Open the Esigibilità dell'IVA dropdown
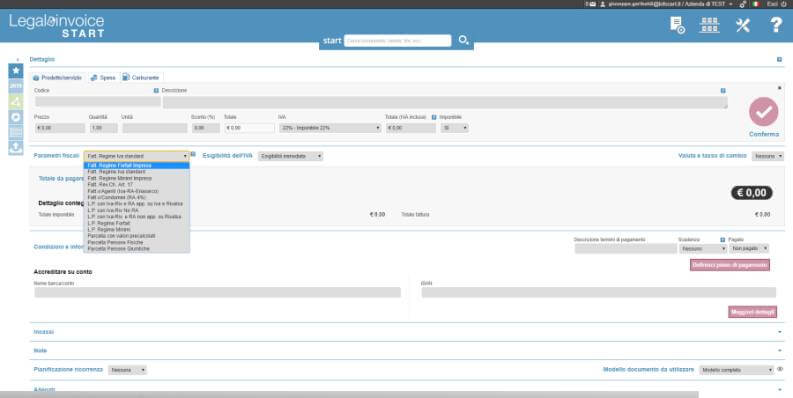Screen dimensions: 793x398 (x=290, y=156)
